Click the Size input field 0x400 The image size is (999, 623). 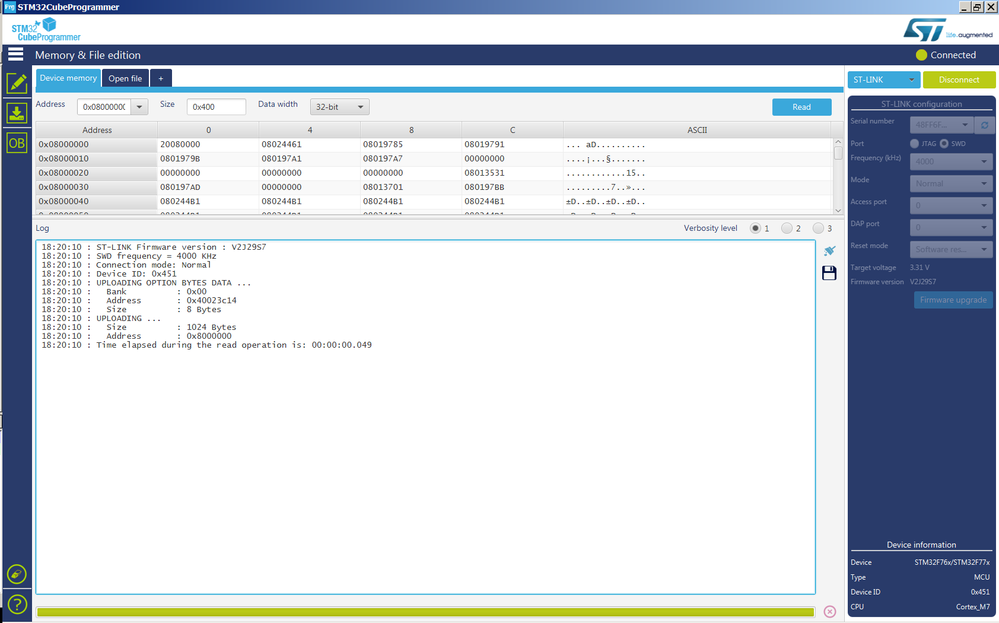(x=216, y=107)
